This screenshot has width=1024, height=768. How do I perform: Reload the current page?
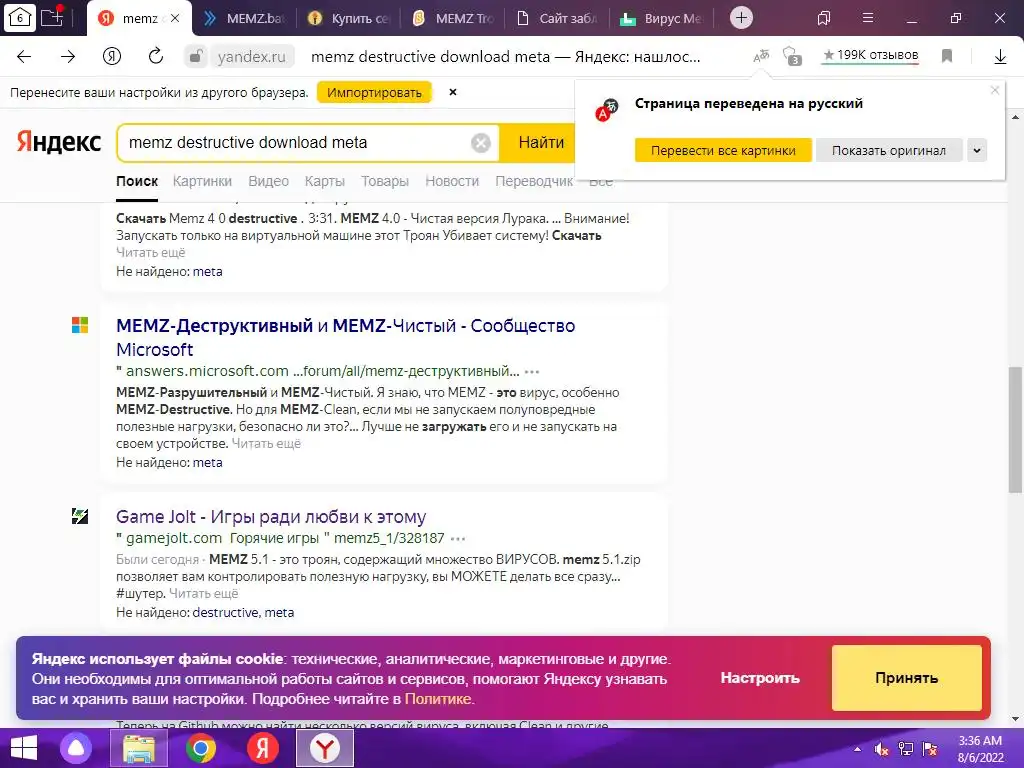coord(155,57)
